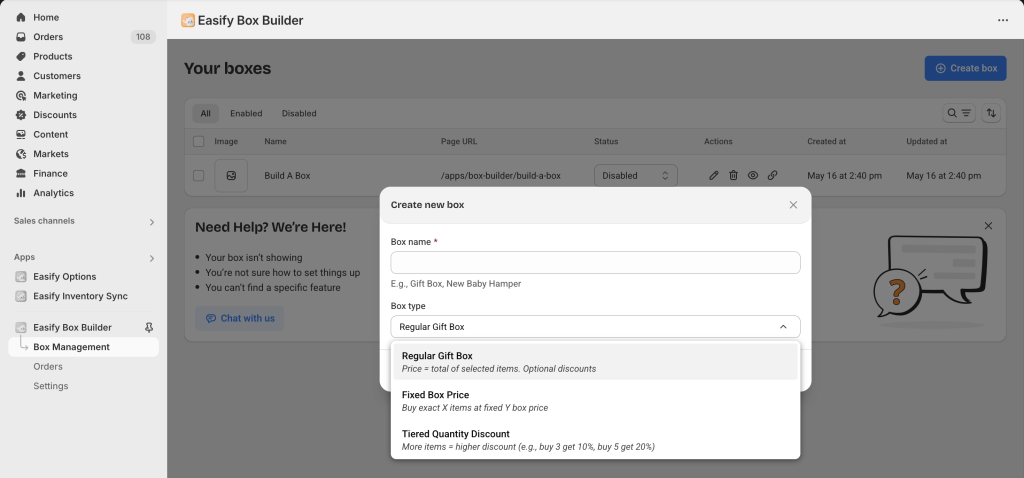Click the Analytics bar chart icon
Image resolution: width=1024 pixels, height=478 pixels.
(x=21, y=193)
